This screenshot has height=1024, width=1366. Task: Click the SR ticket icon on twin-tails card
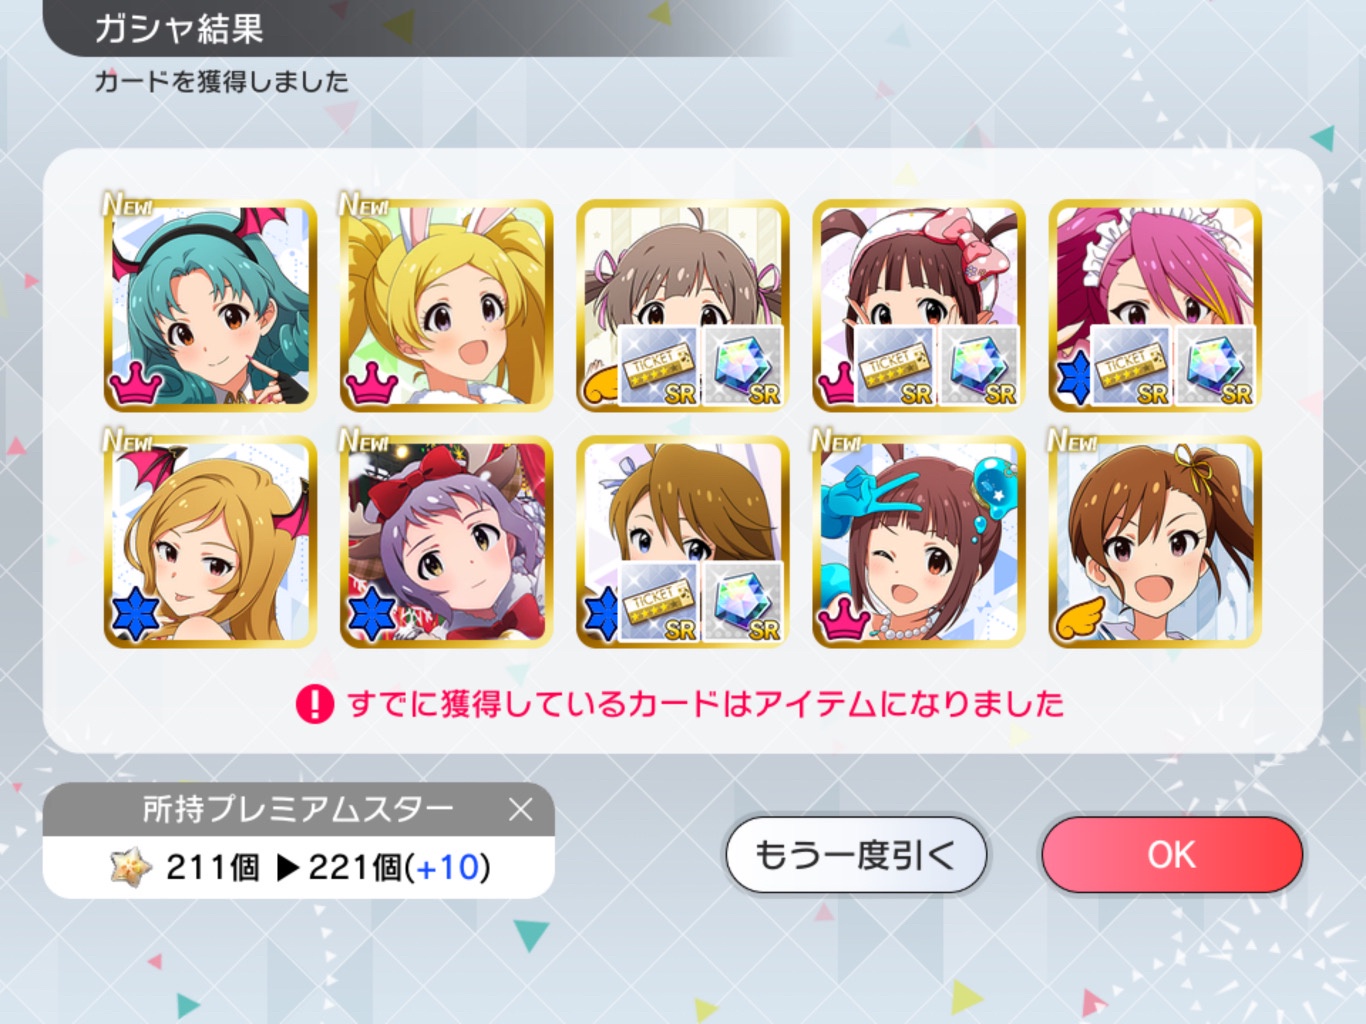(659, 366)
